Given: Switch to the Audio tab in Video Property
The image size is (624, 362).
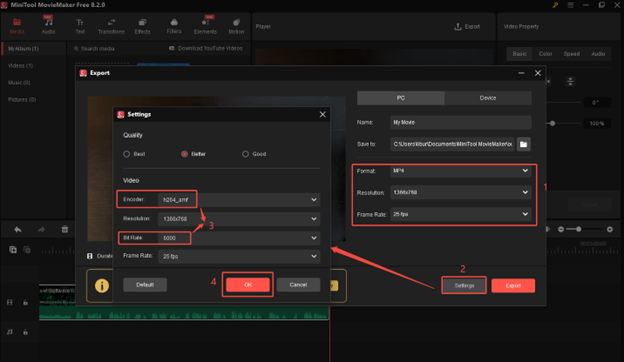Looking at the screenshot, I should (x=598, y=54).
